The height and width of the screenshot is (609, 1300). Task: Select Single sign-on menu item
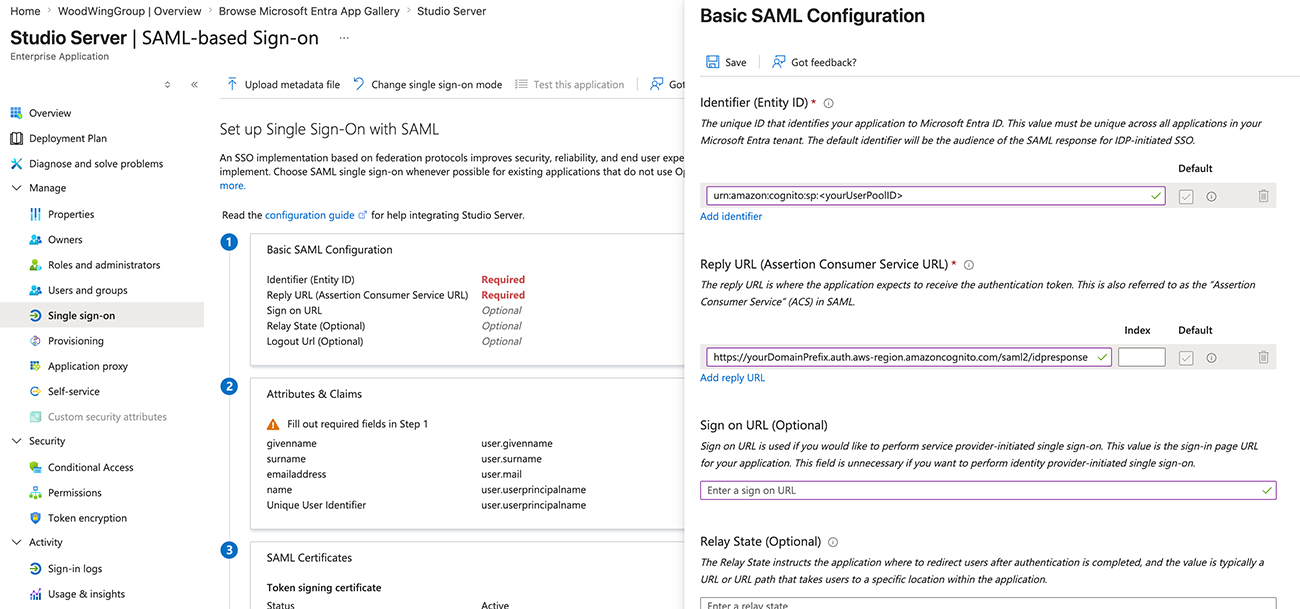(x=102, y=315)
